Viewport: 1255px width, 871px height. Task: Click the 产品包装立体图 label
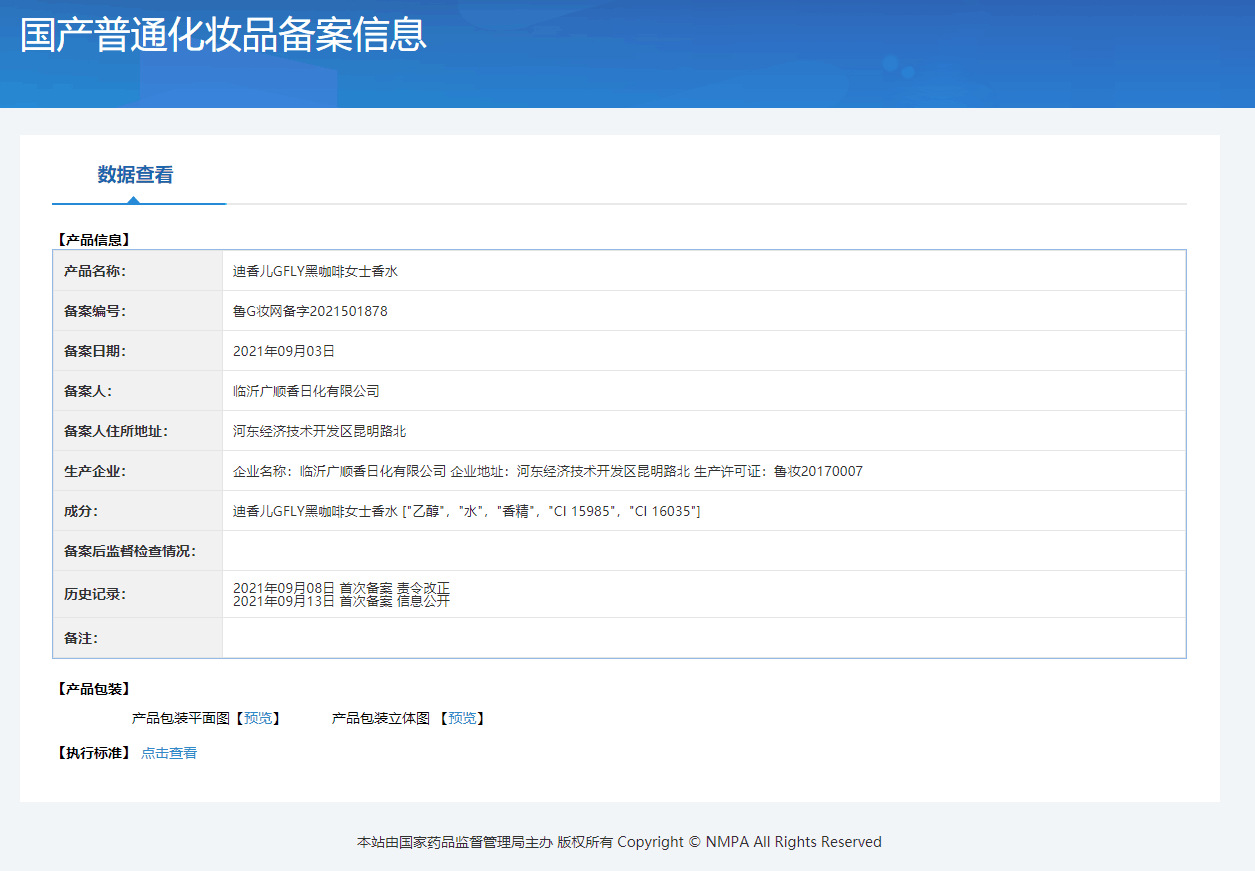click(x=381, y=718)
